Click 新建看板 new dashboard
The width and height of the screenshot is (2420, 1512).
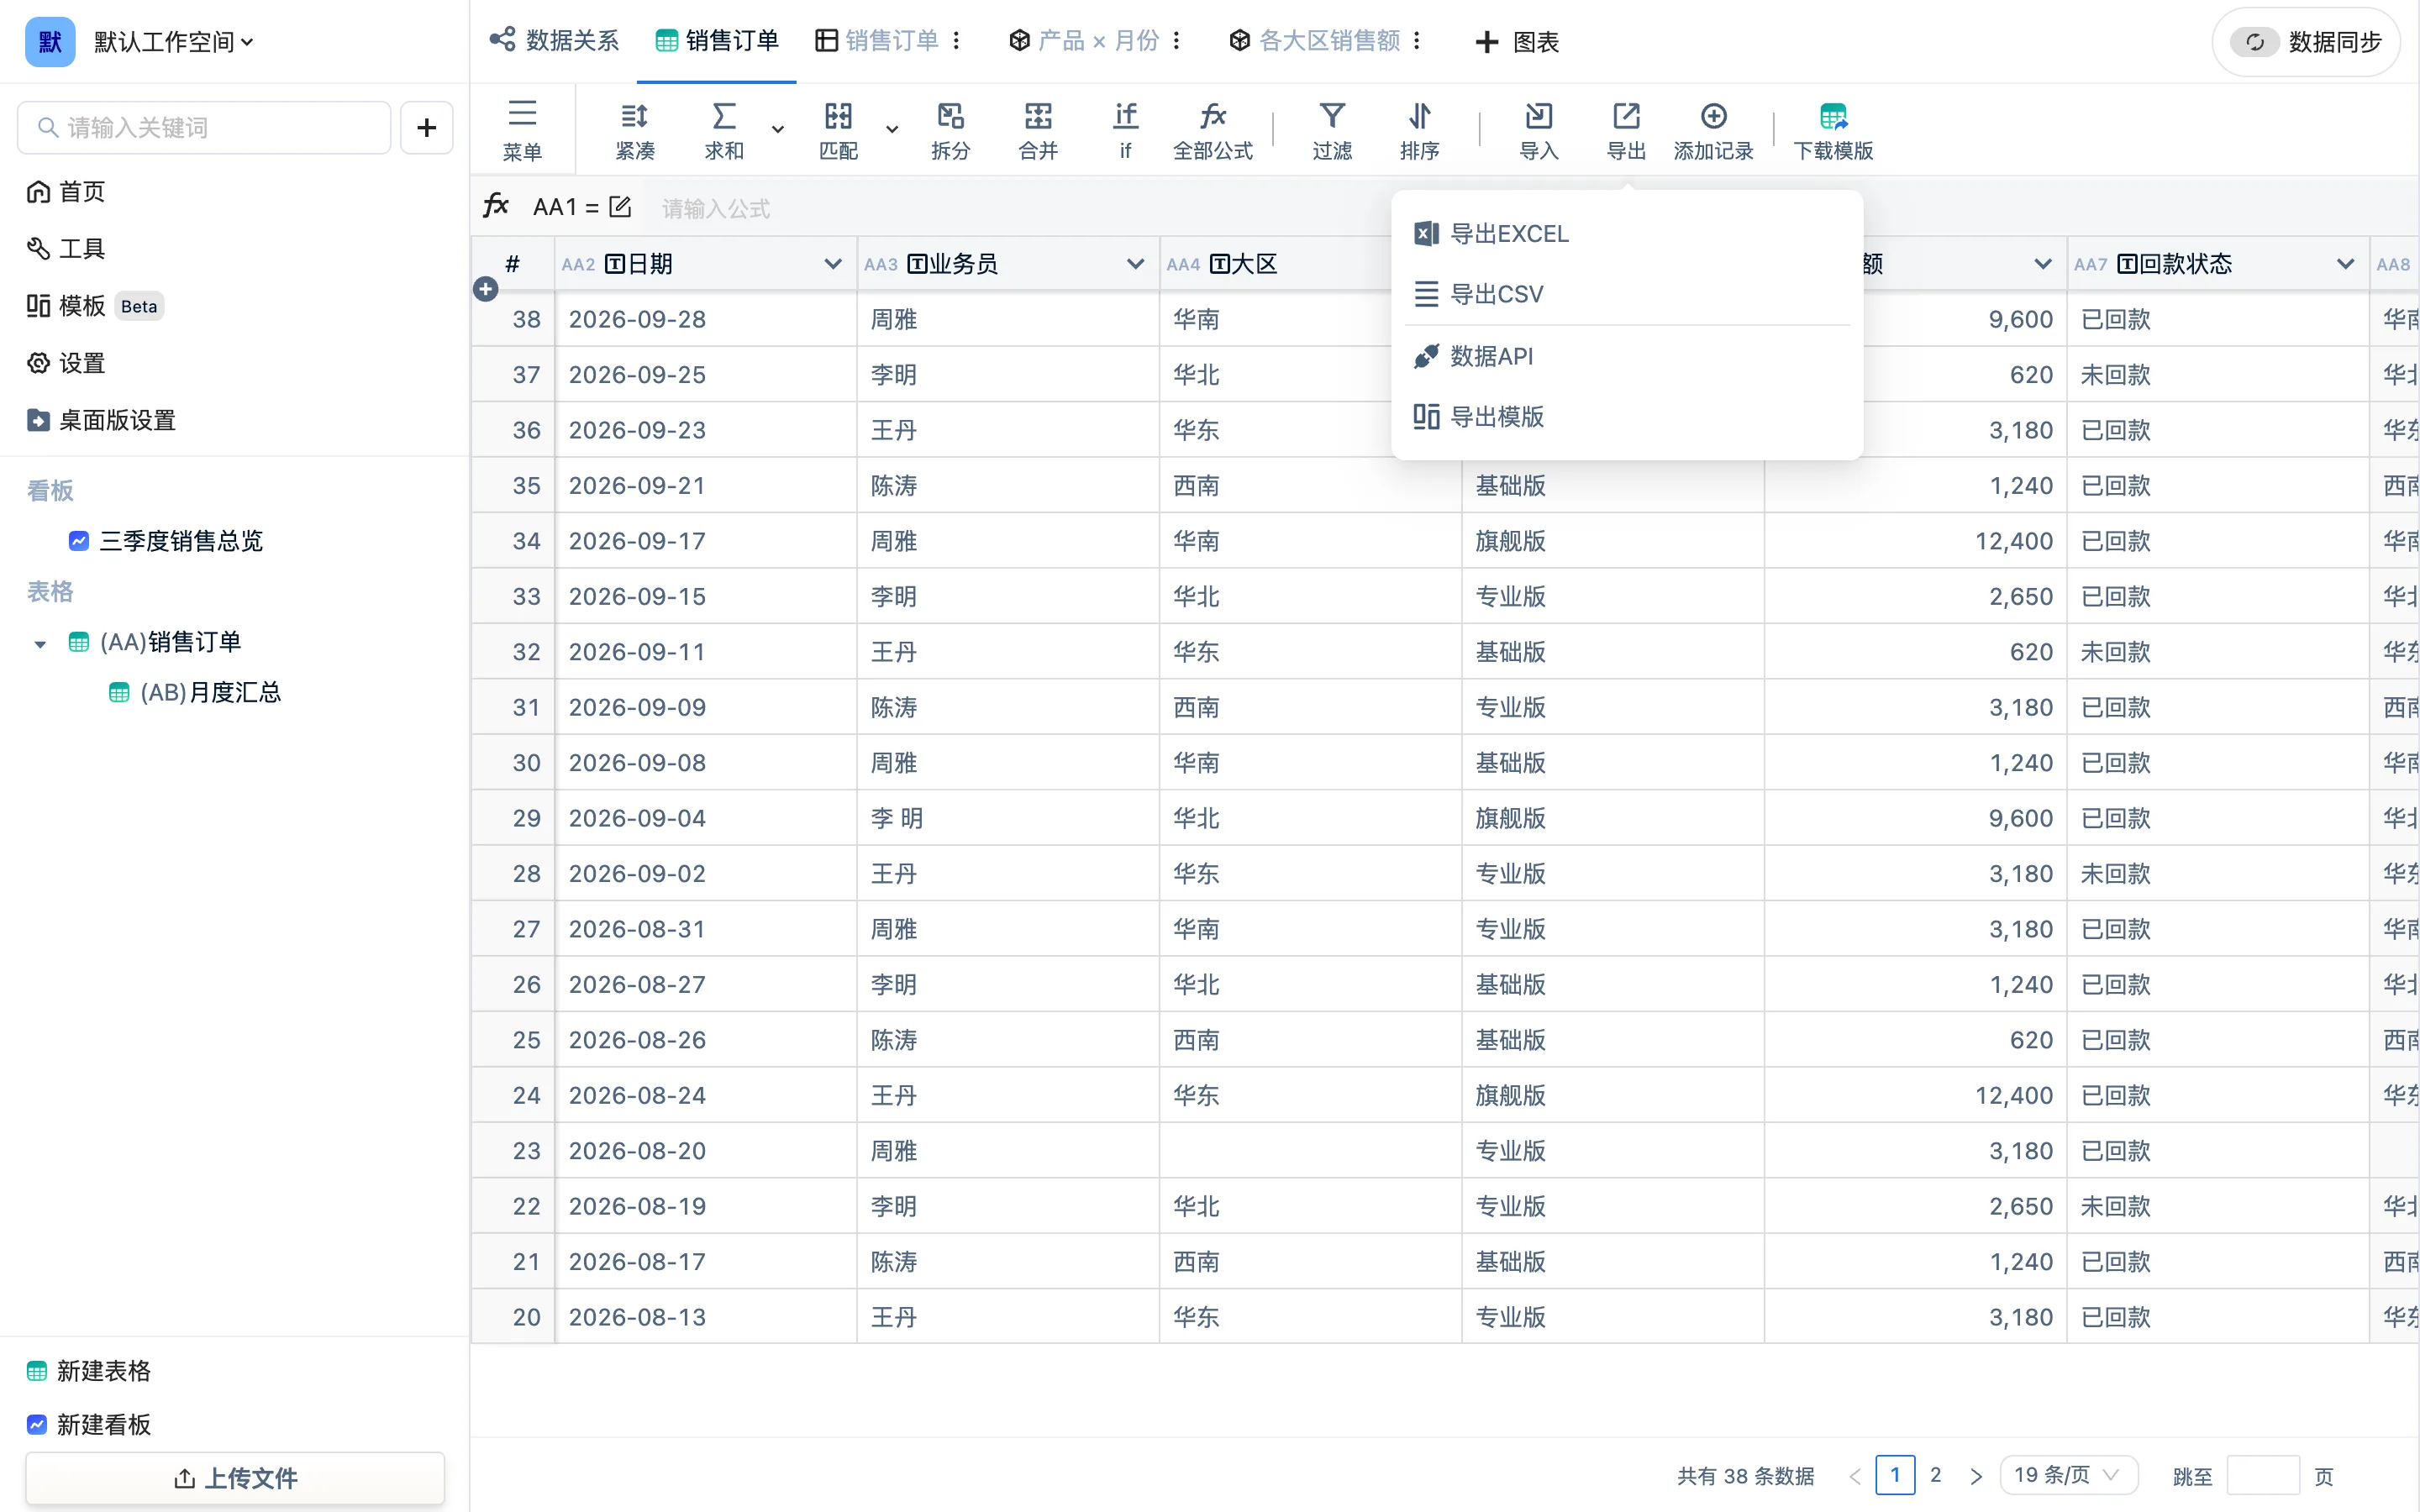89,1425
